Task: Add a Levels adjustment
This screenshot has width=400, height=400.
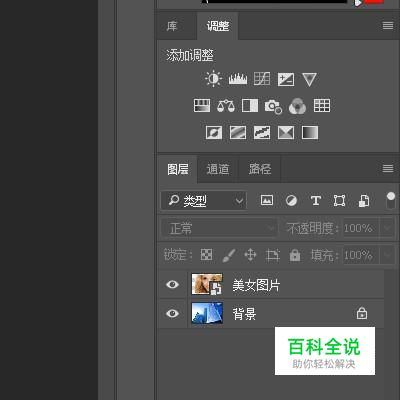Action: click(x=238, y=79)
